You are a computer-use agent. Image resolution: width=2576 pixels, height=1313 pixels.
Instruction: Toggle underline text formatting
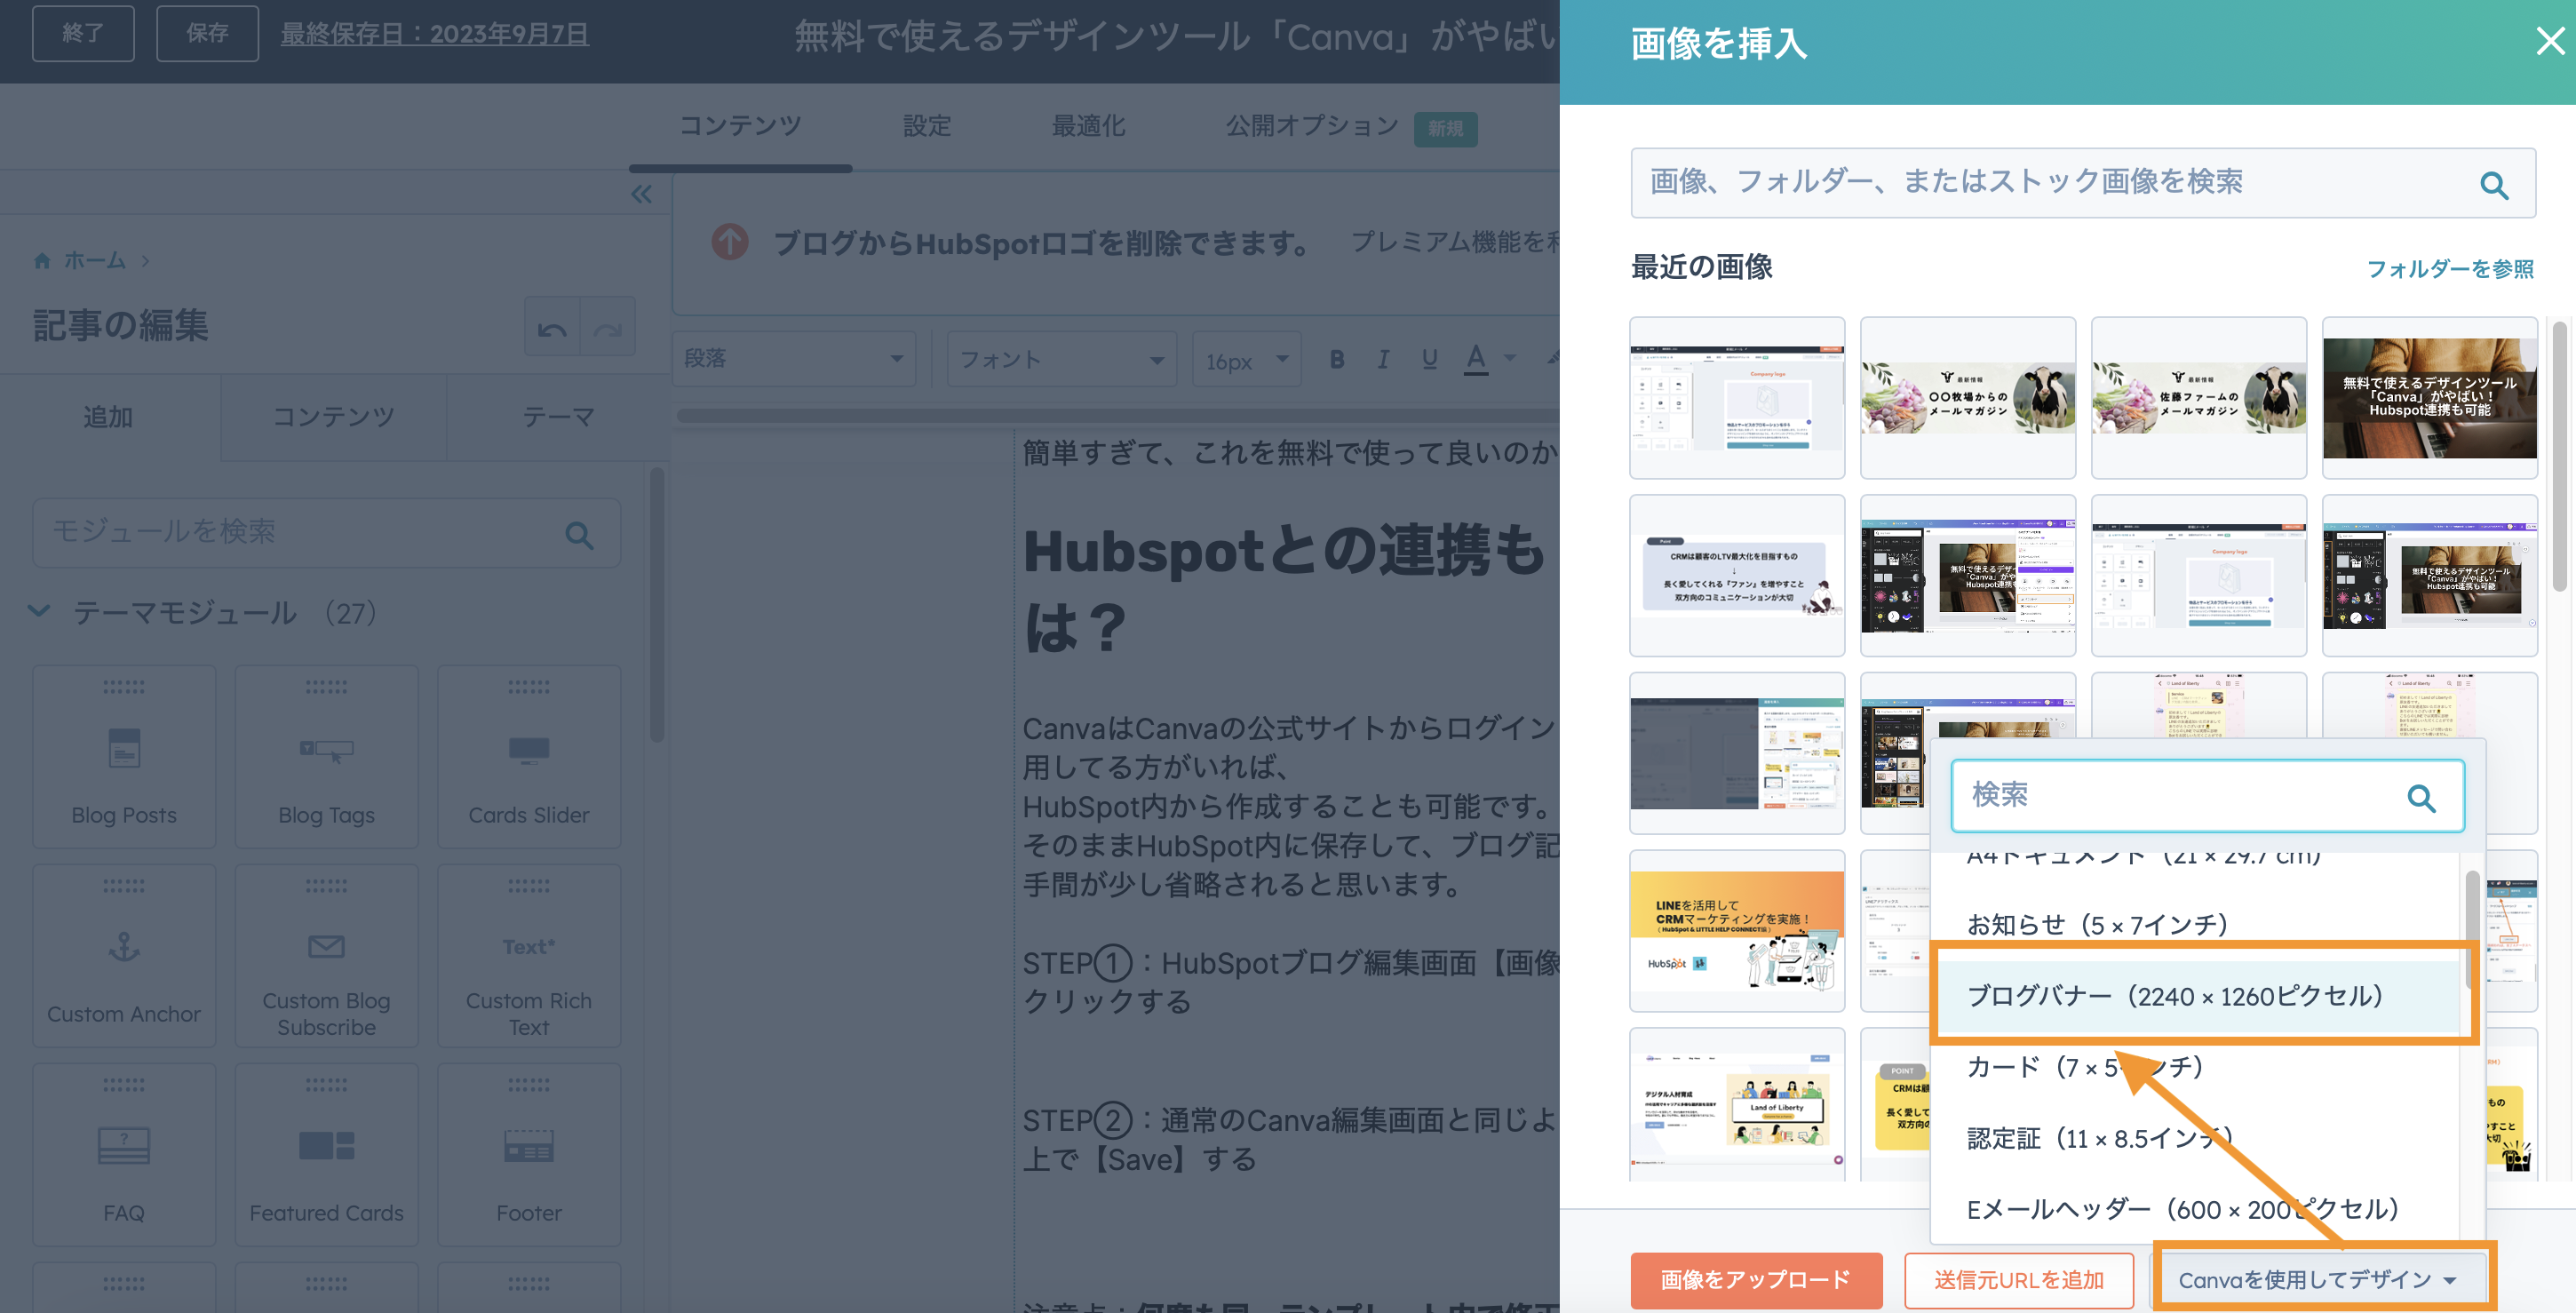coord(1429,359)
